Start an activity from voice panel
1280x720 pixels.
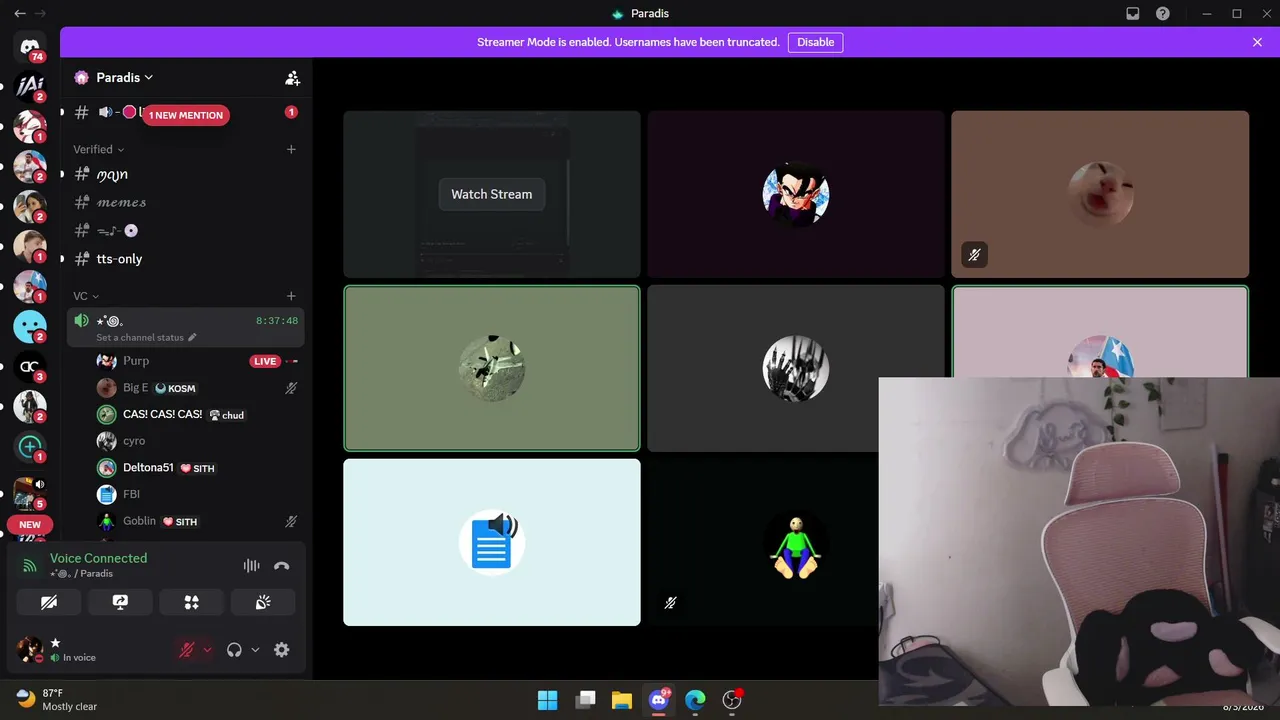191,602
